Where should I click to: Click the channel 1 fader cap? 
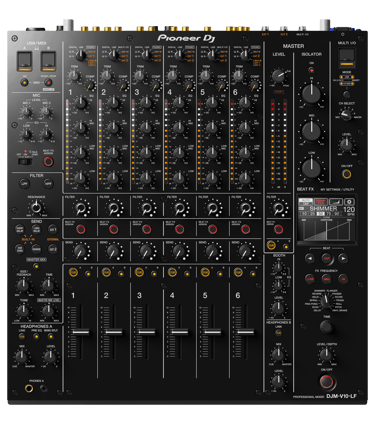[81, 332]
